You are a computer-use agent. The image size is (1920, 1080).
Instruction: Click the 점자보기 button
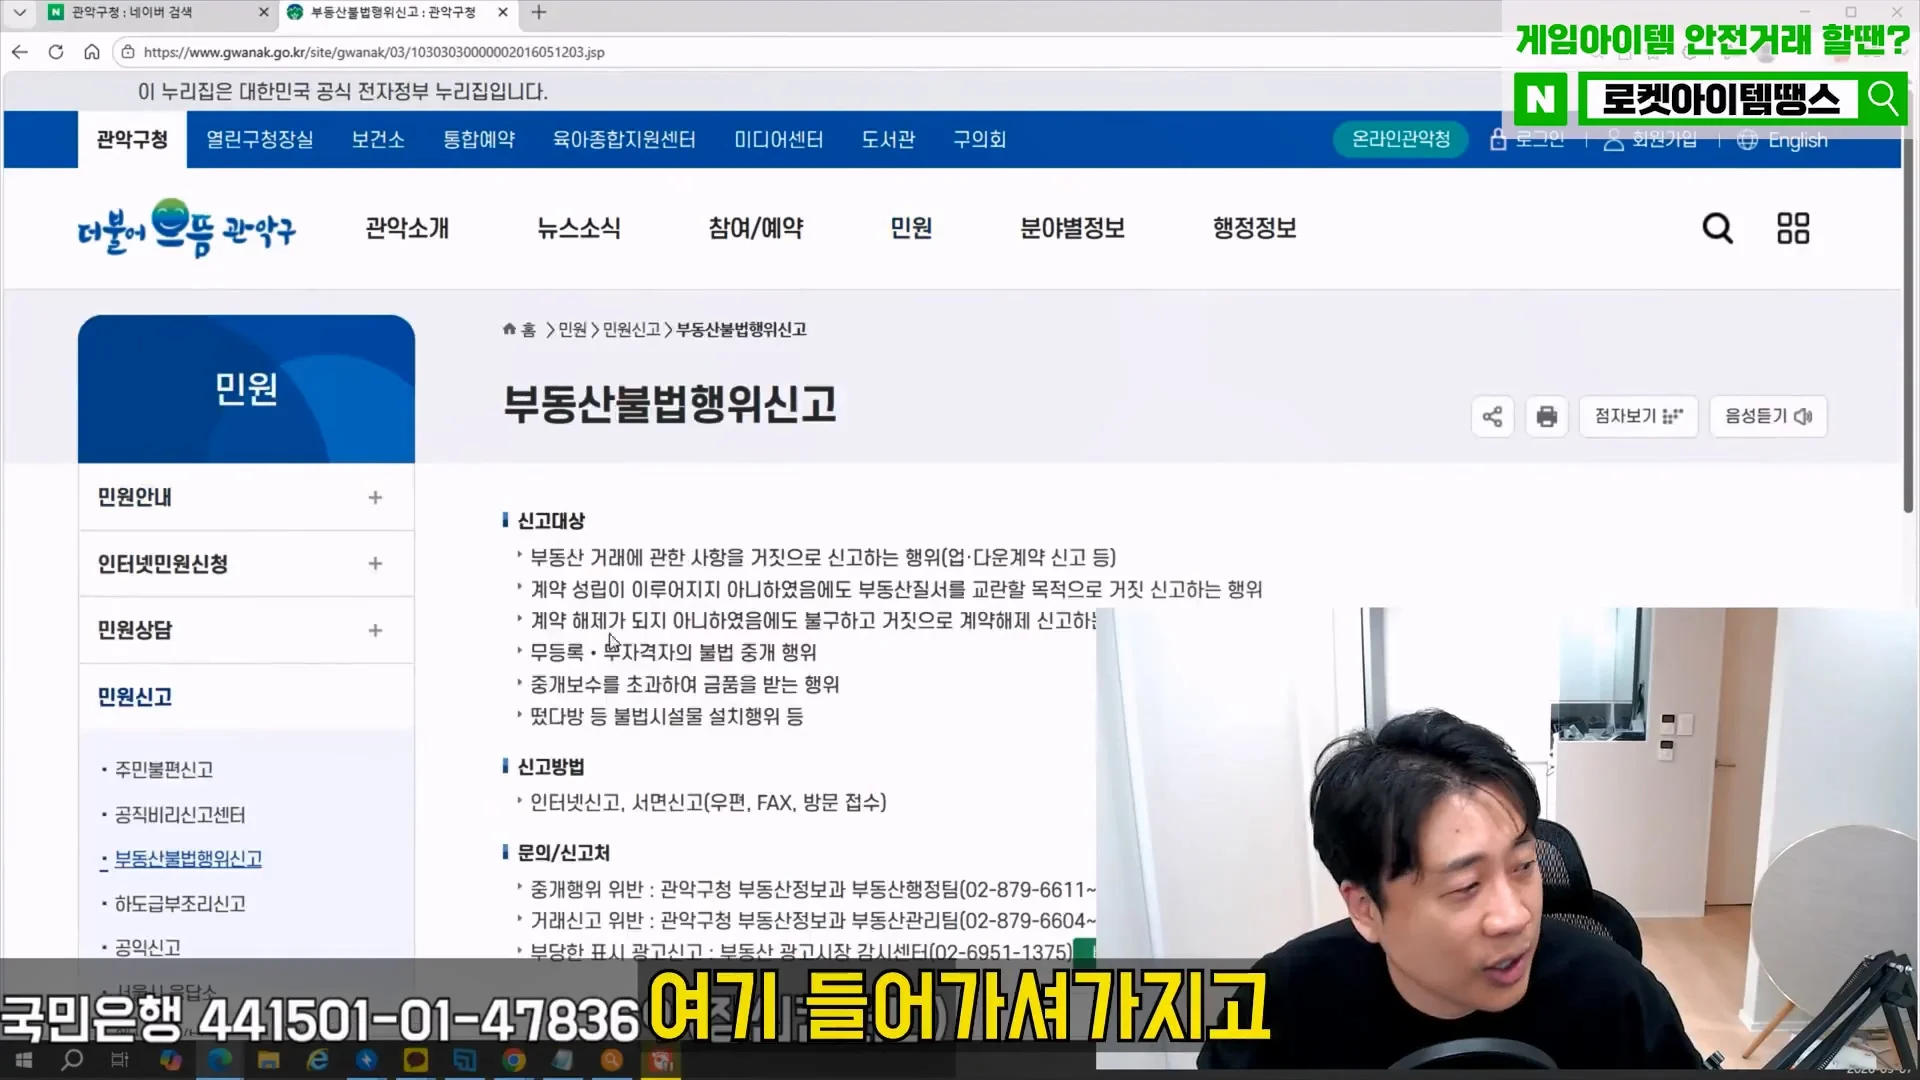pos(1639,417)
